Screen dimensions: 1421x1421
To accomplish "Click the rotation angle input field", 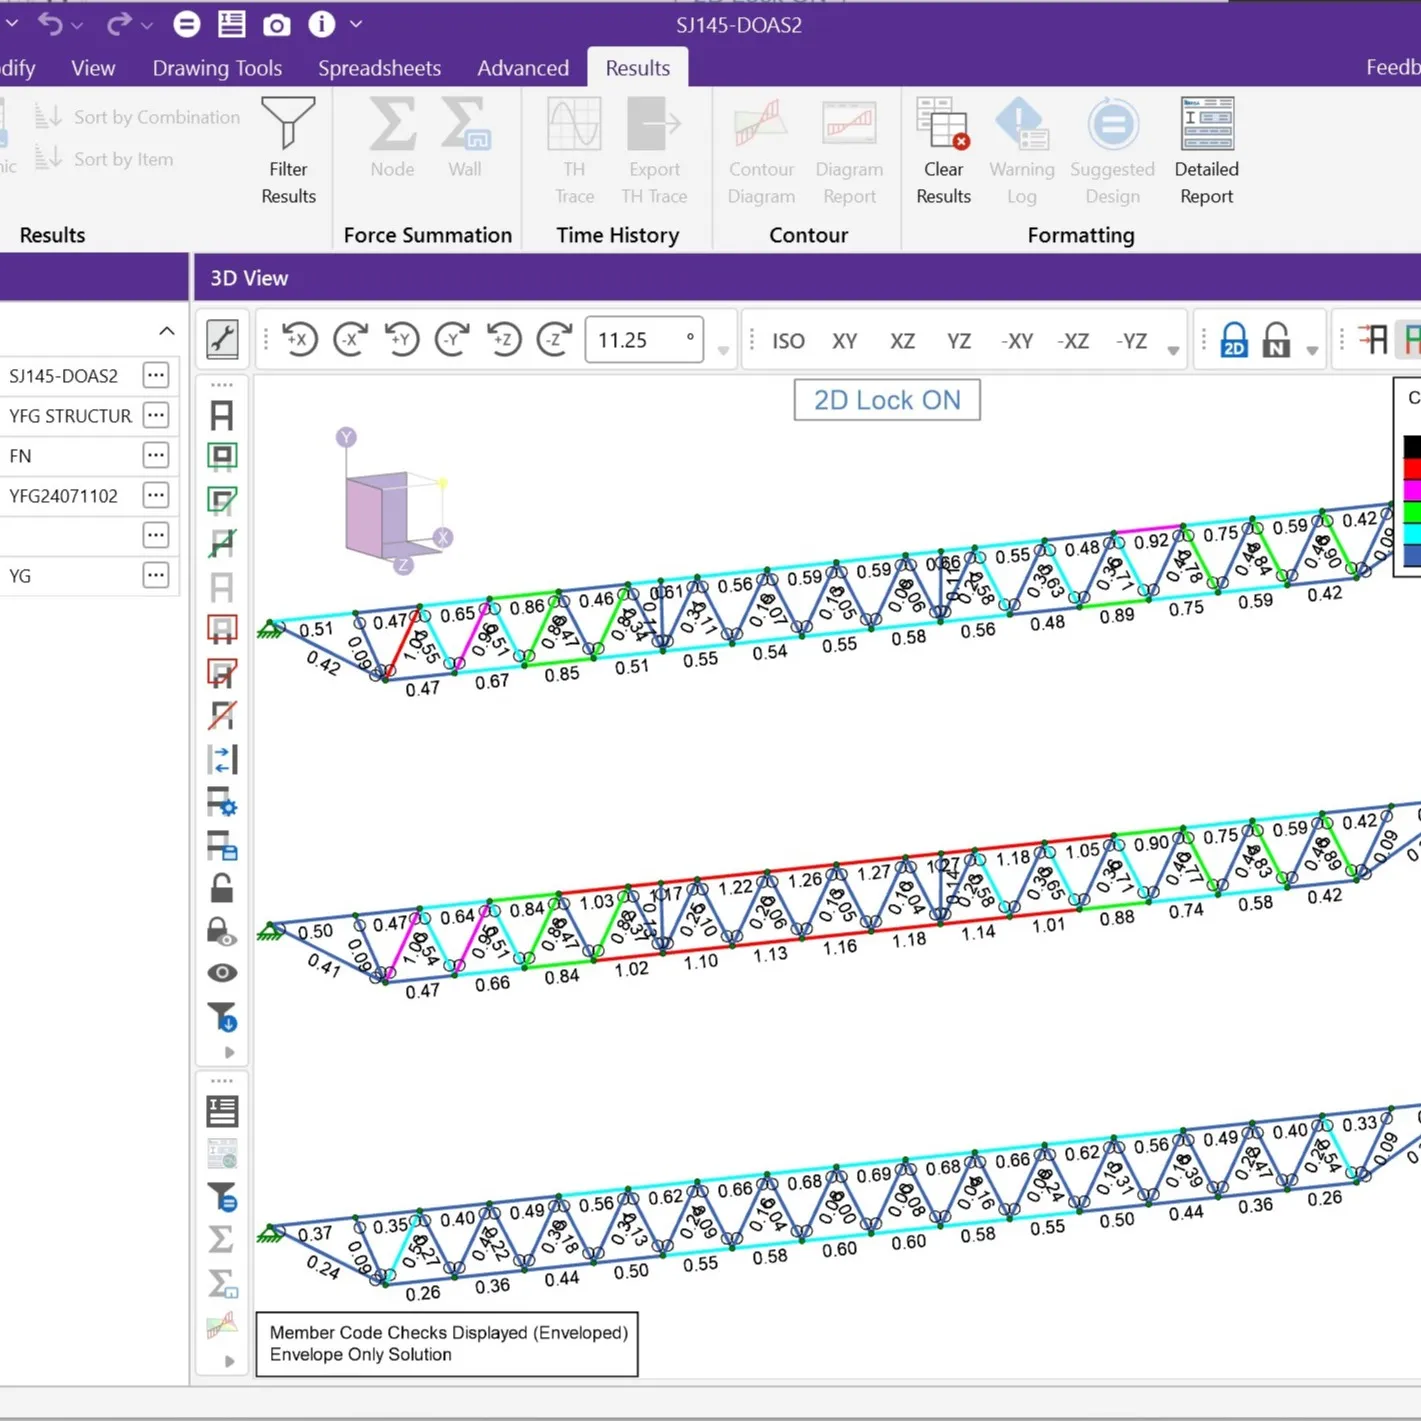I will (635, 340).
